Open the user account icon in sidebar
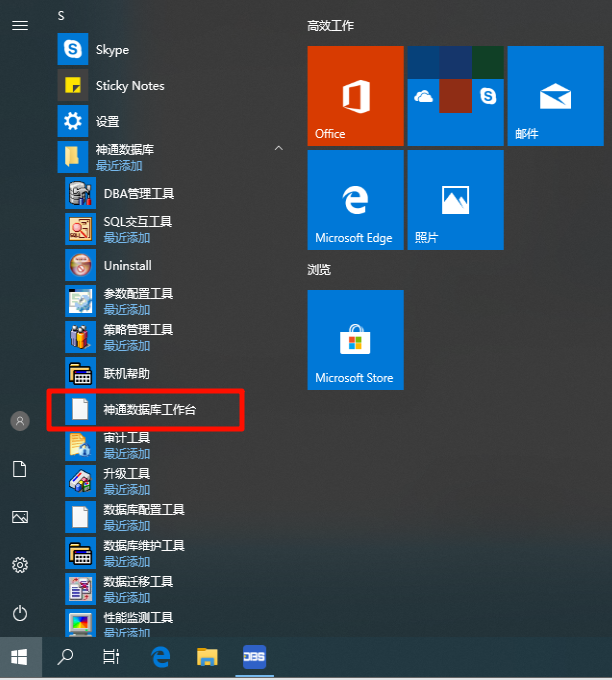 (x=20, y=421)
